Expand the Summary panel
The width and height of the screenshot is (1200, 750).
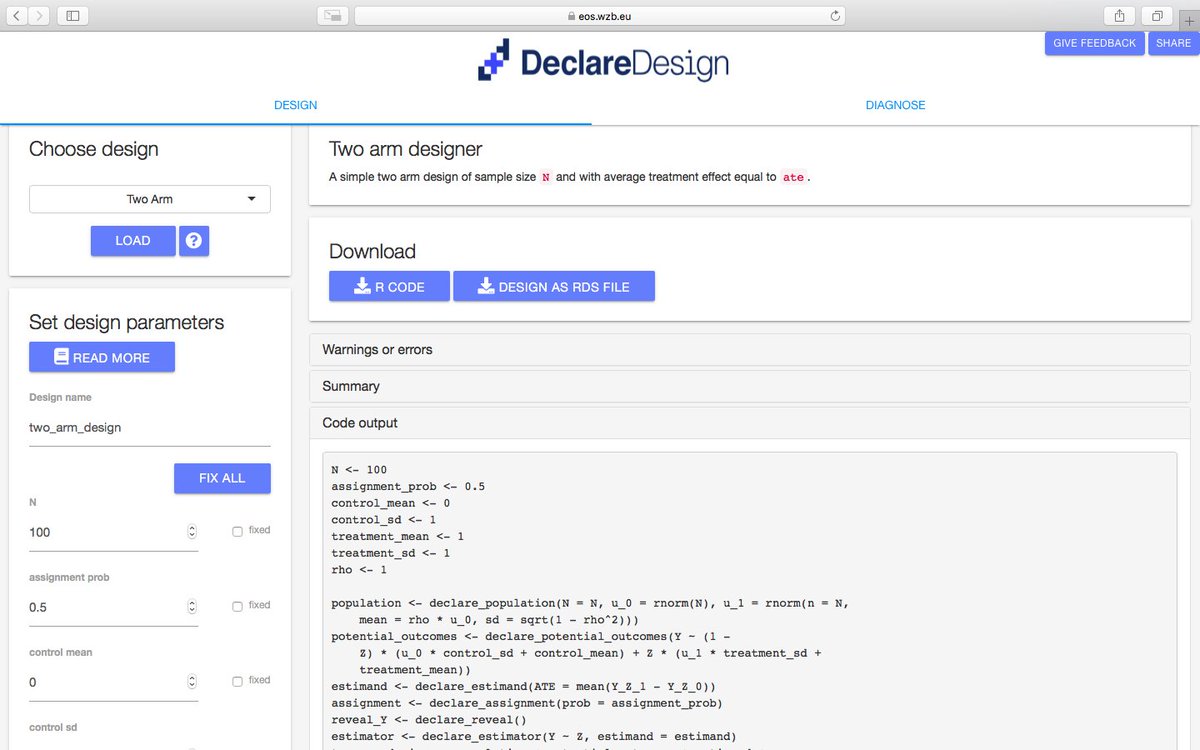click(750, 386)
